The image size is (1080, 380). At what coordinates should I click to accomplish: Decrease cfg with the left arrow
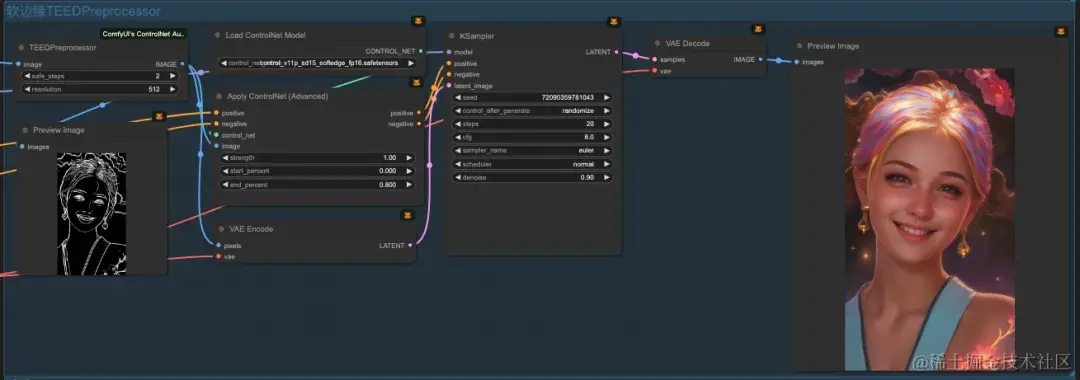(x=458, y=137)
